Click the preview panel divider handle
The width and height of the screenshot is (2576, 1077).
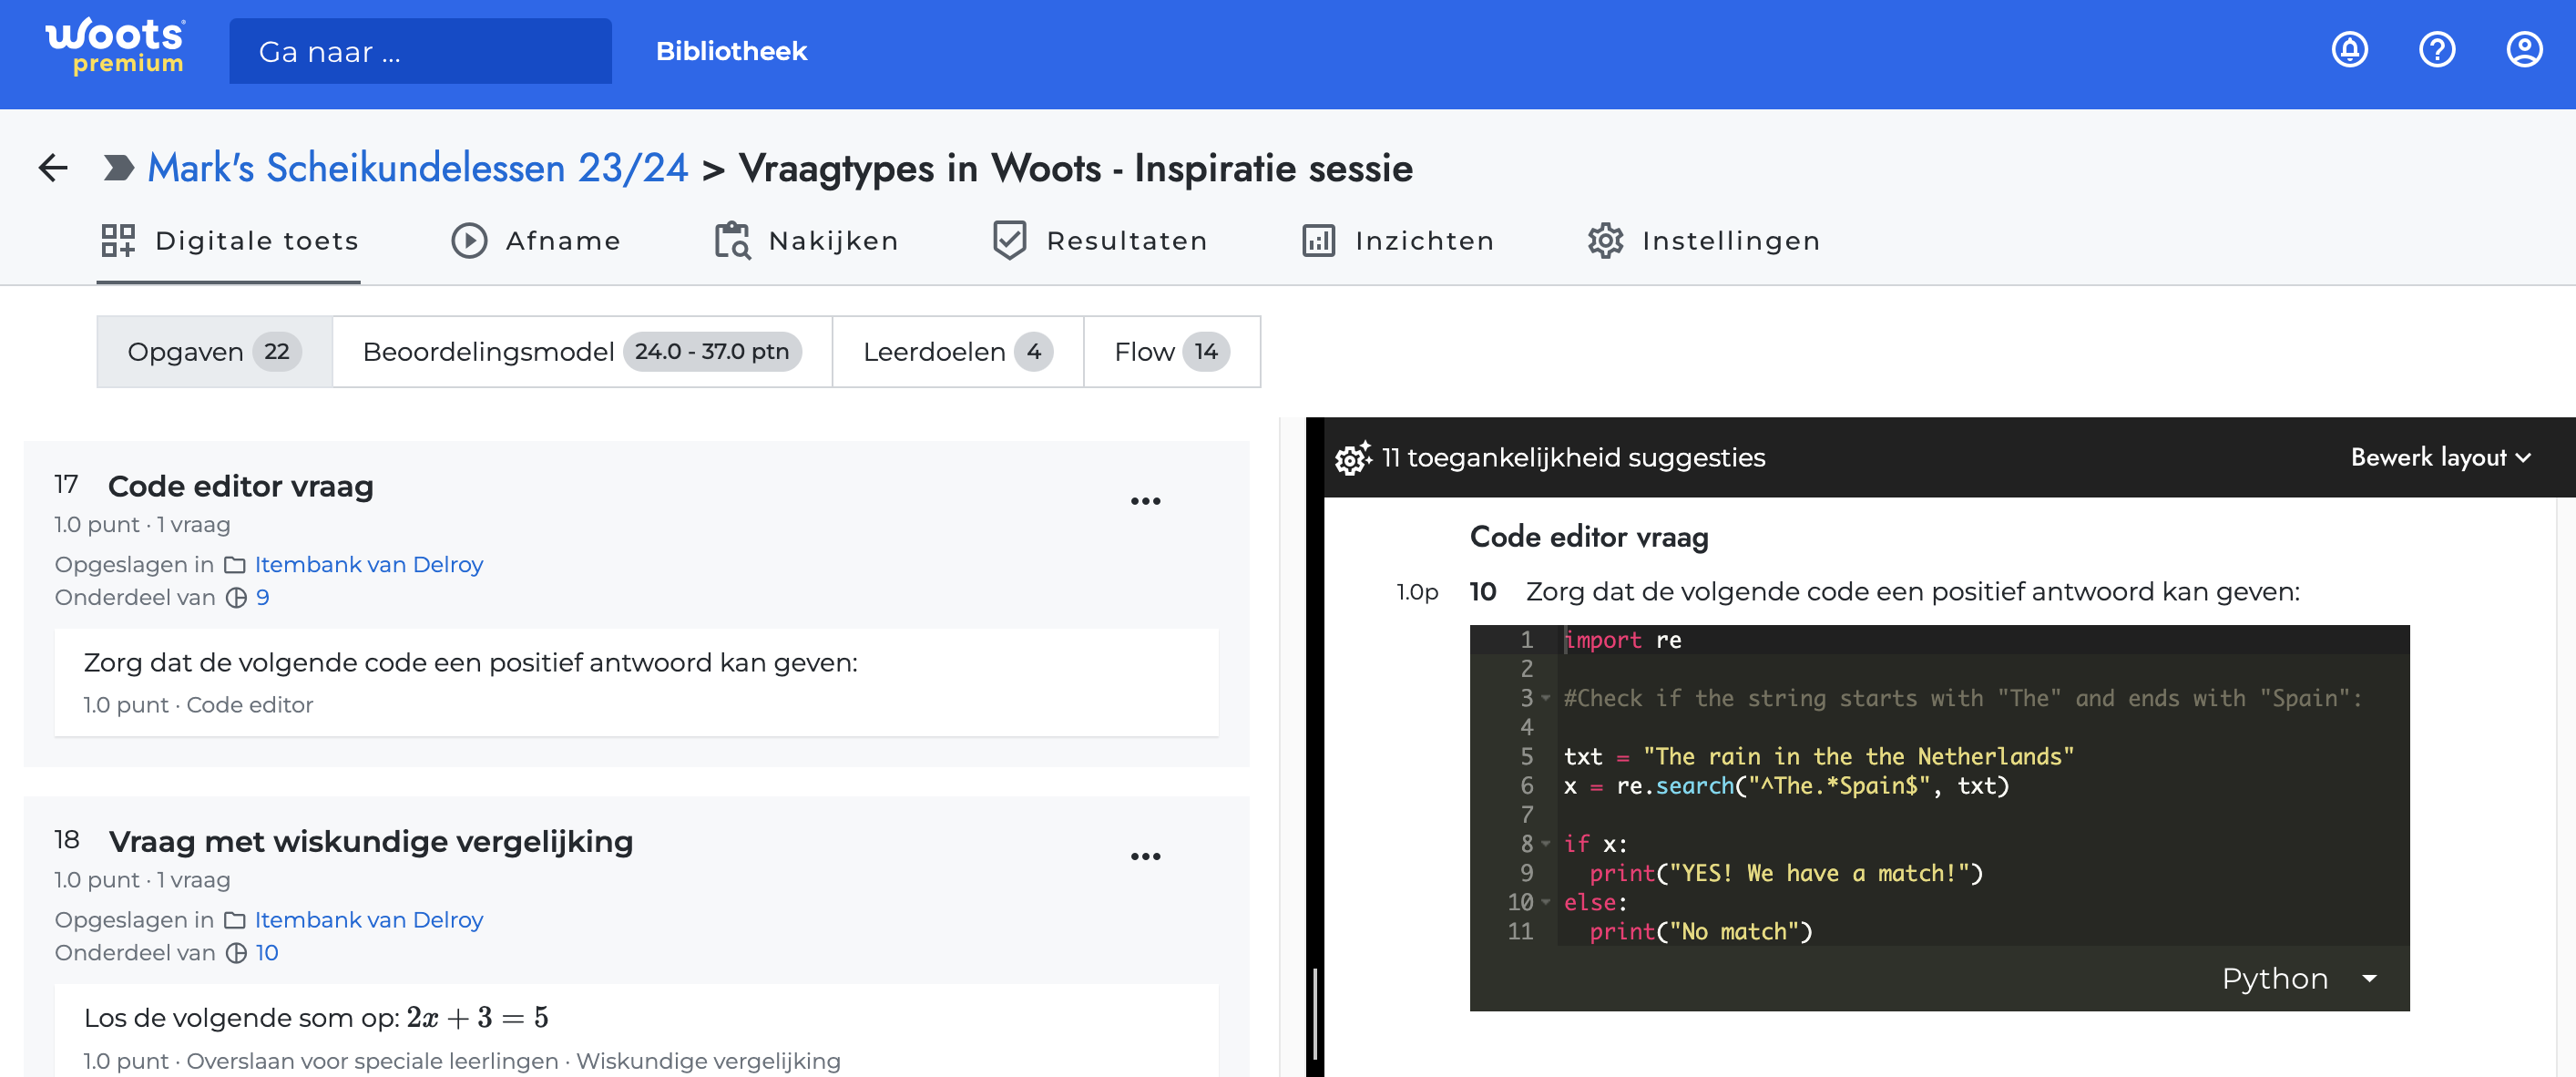(1314, 1015)
